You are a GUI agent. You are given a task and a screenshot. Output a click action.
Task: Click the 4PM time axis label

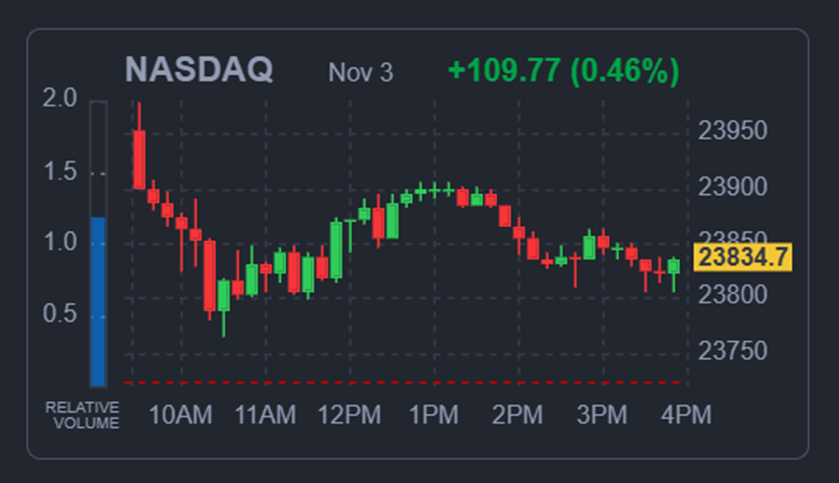[x=686, y=415]
